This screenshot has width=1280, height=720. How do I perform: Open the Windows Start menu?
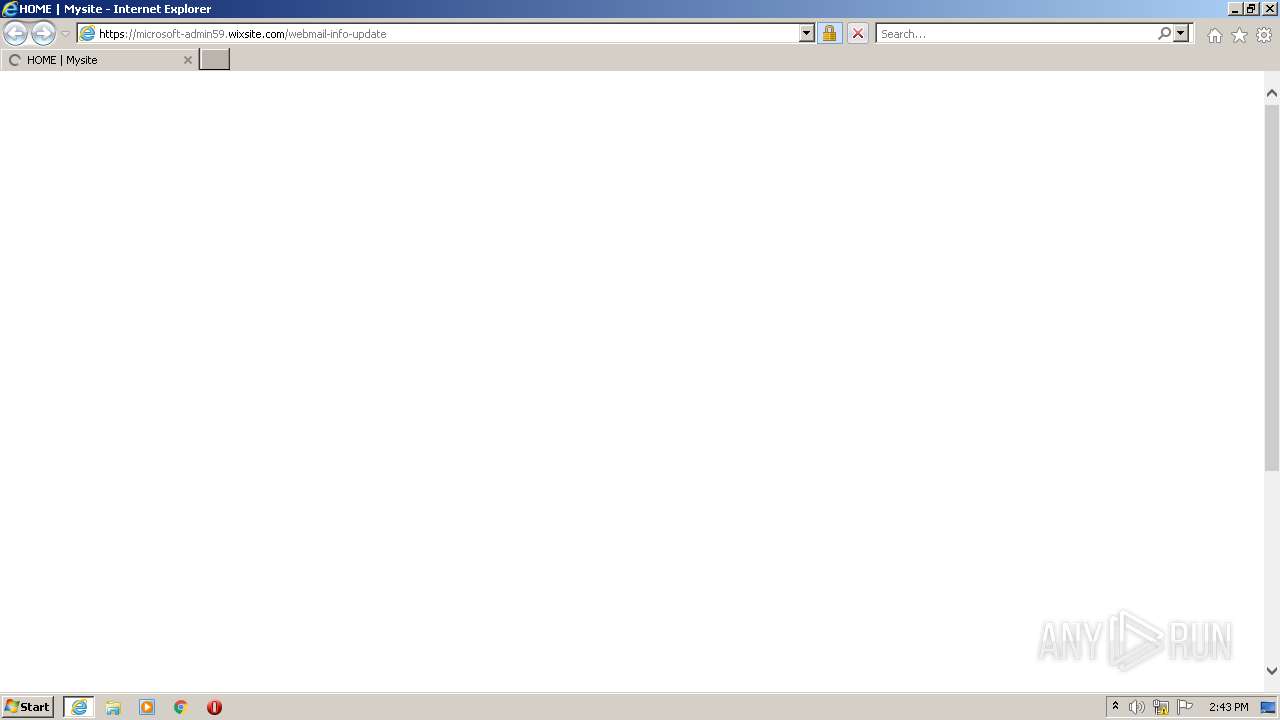[x=28, y=706]
